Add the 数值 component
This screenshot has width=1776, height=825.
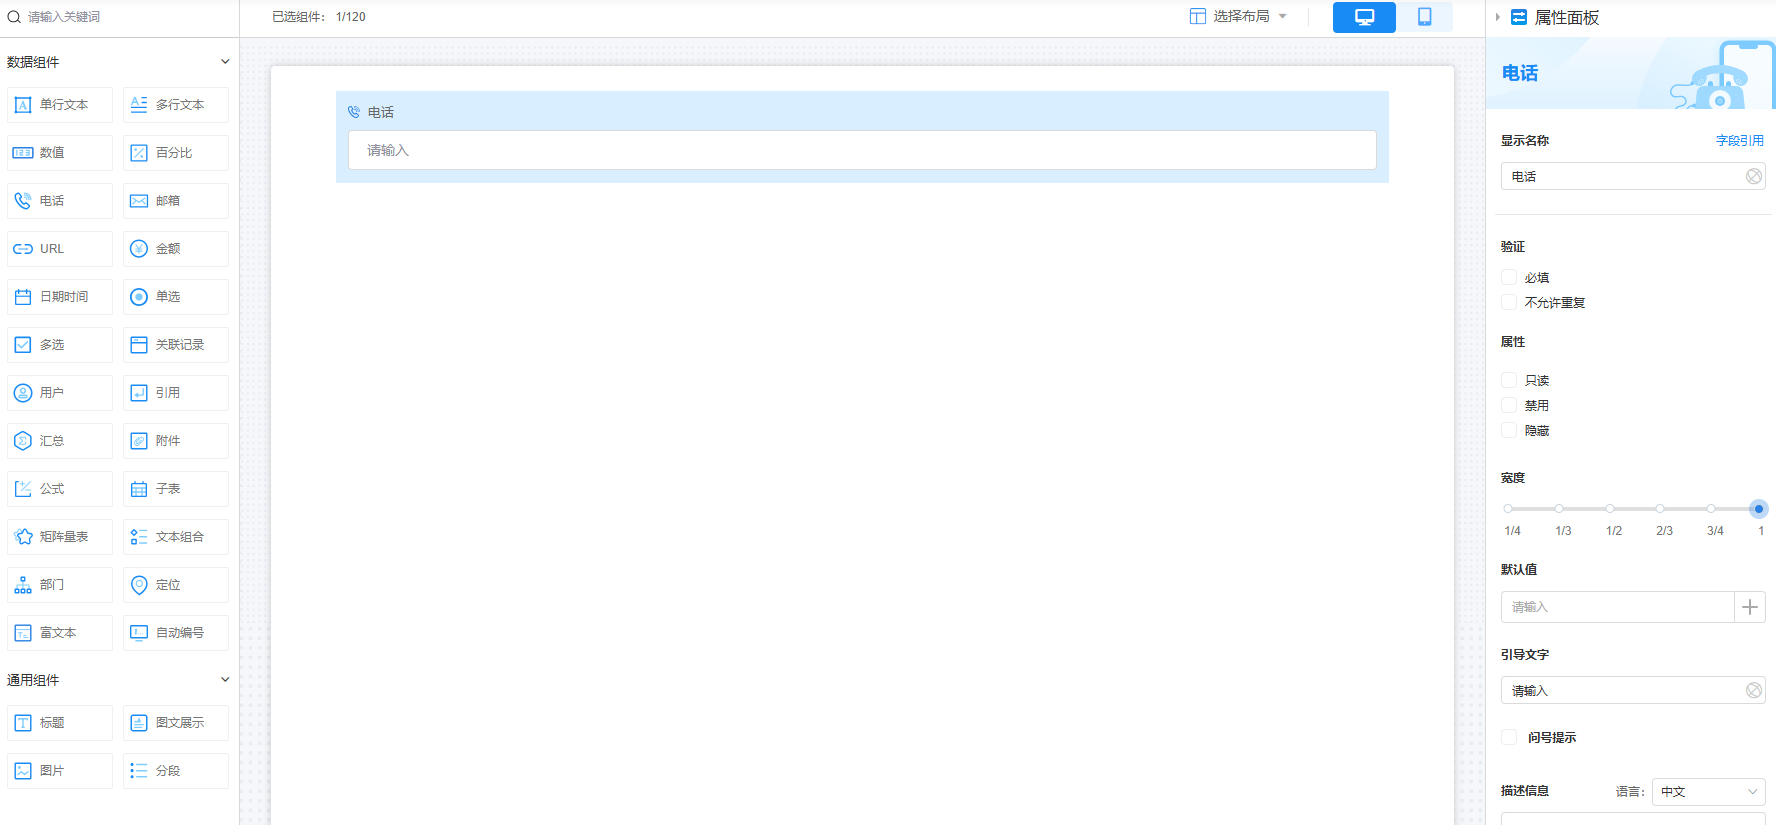tap(60, 153)
